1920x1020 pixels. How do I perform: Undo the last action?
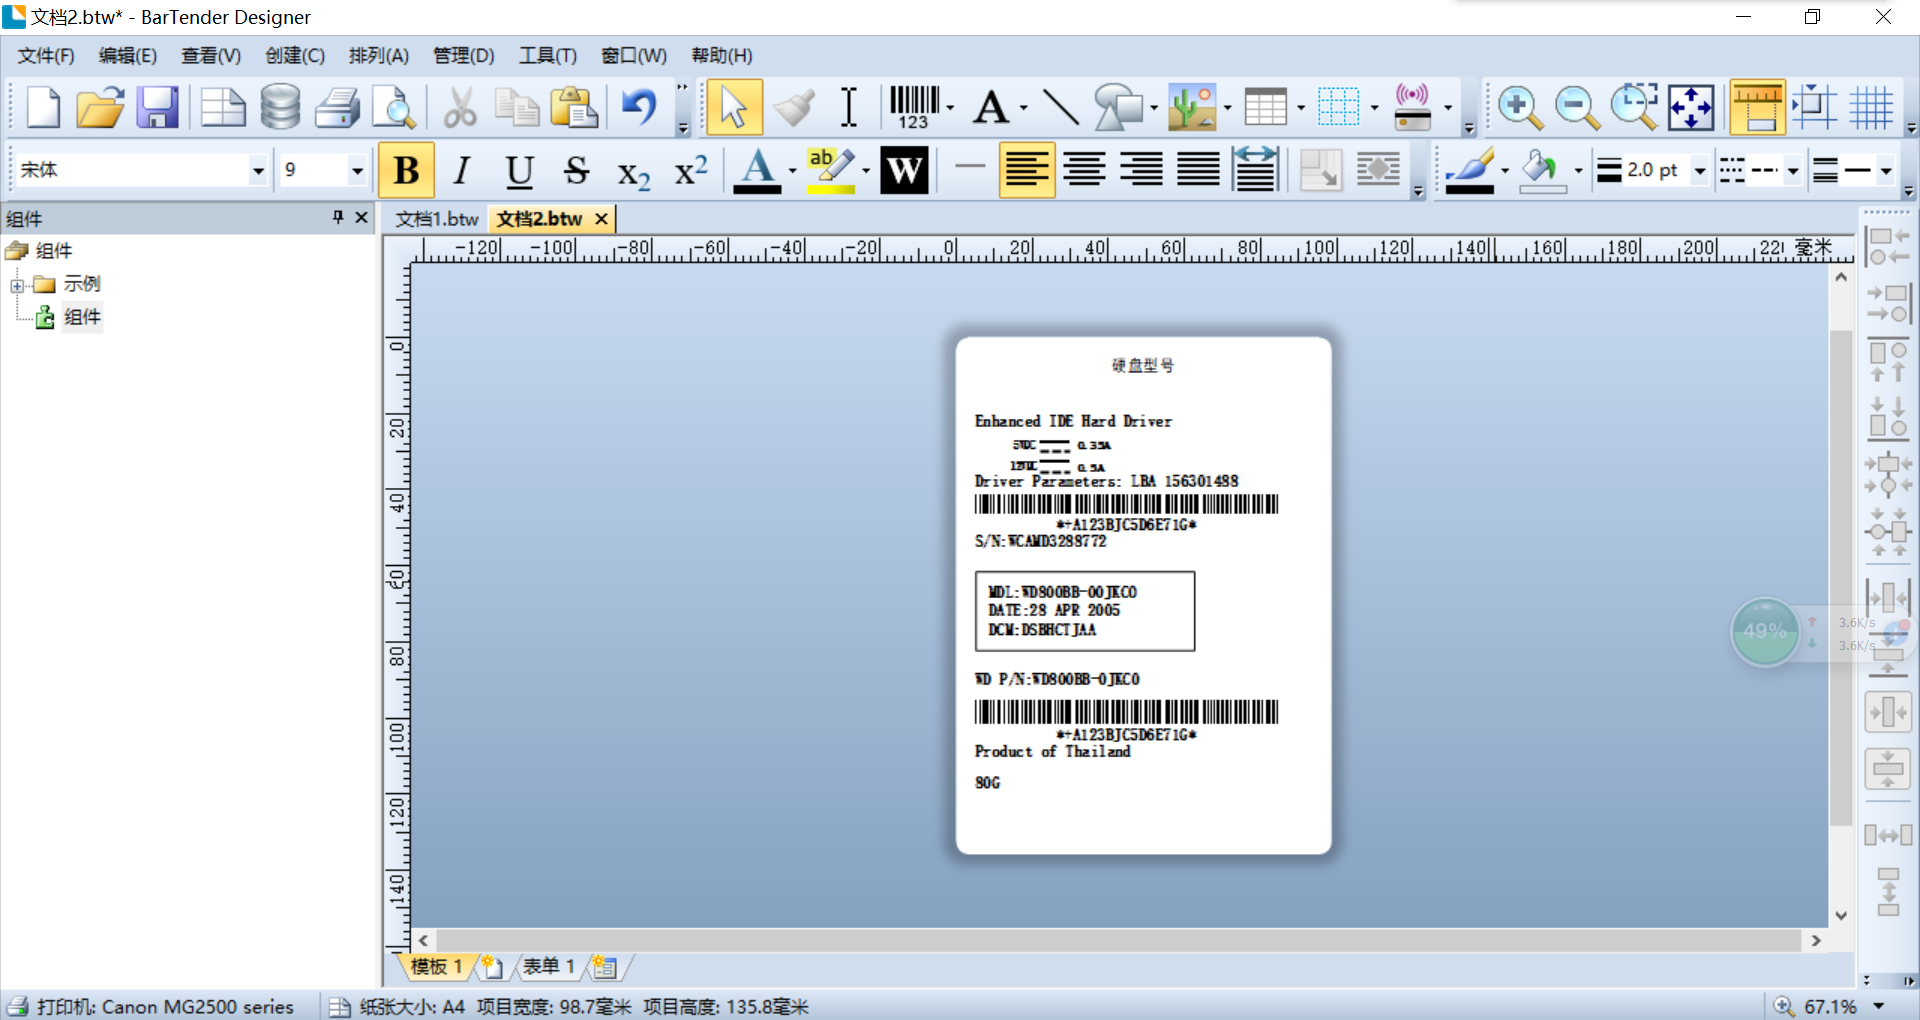[639, 107]
